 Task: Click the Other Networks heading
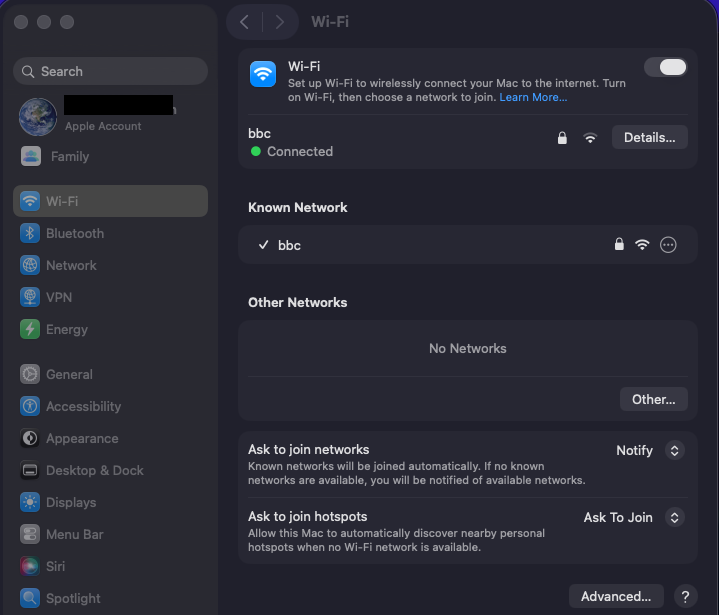coord(298,303)
